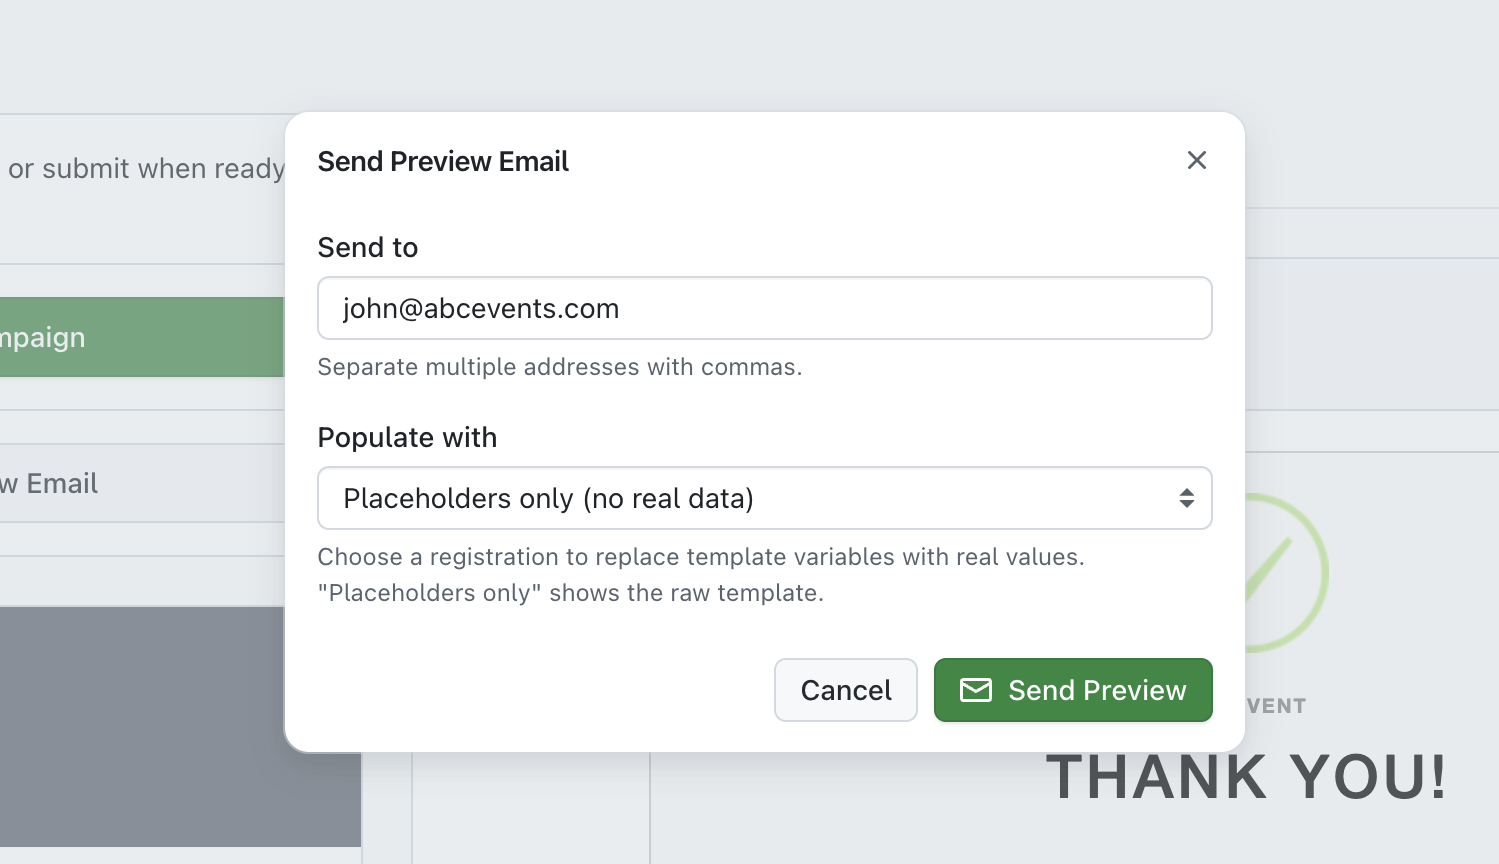
Task: Click the 'or submit when ready' text
Action: tap(146, 168)
